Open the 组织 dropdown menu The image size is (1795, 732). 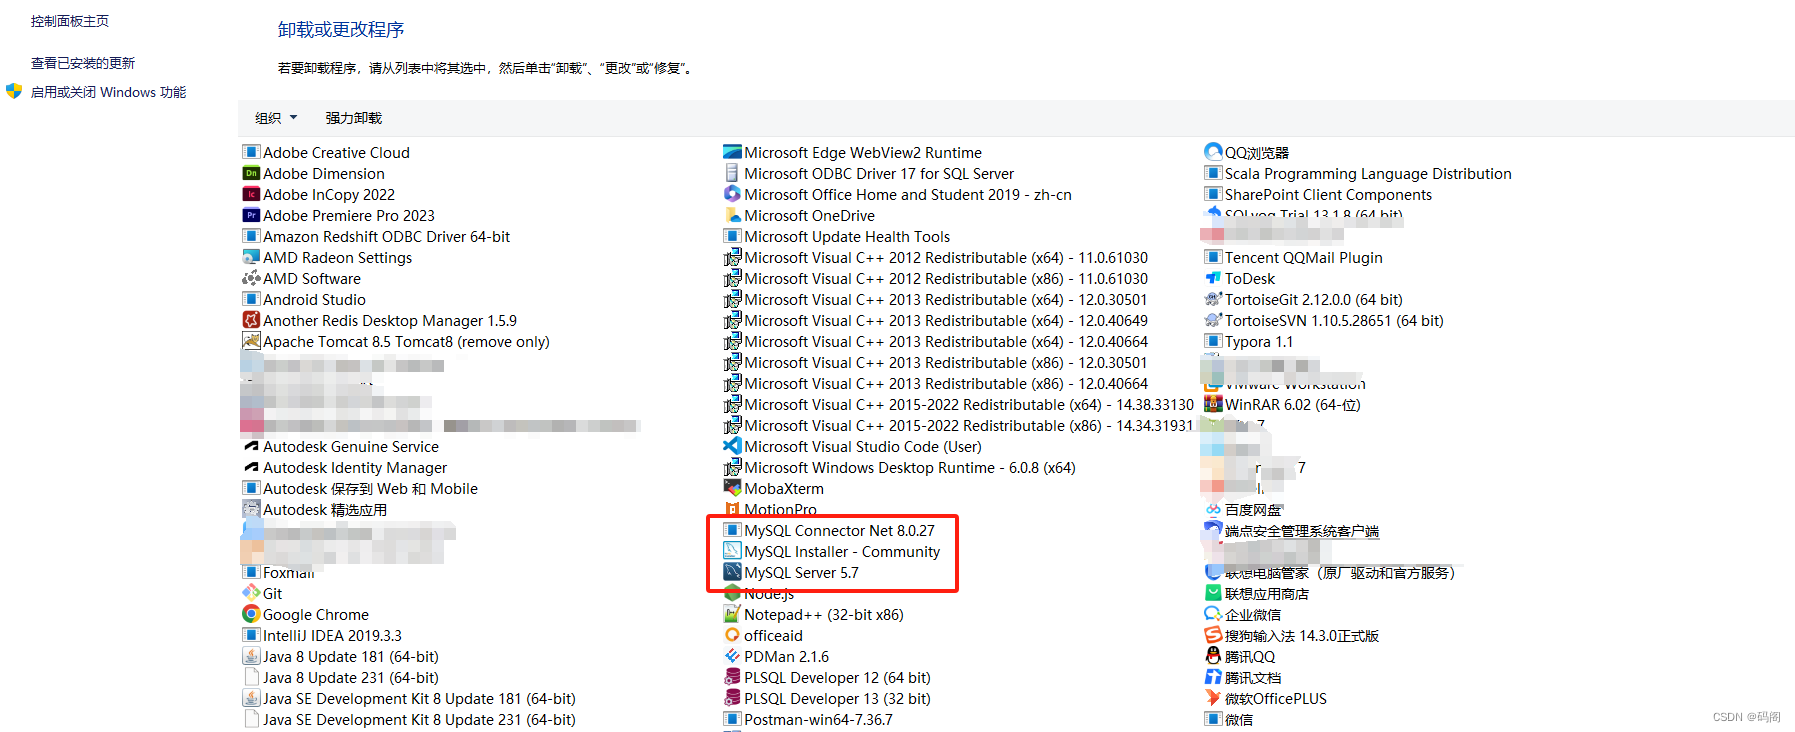(x=276, y=118)
